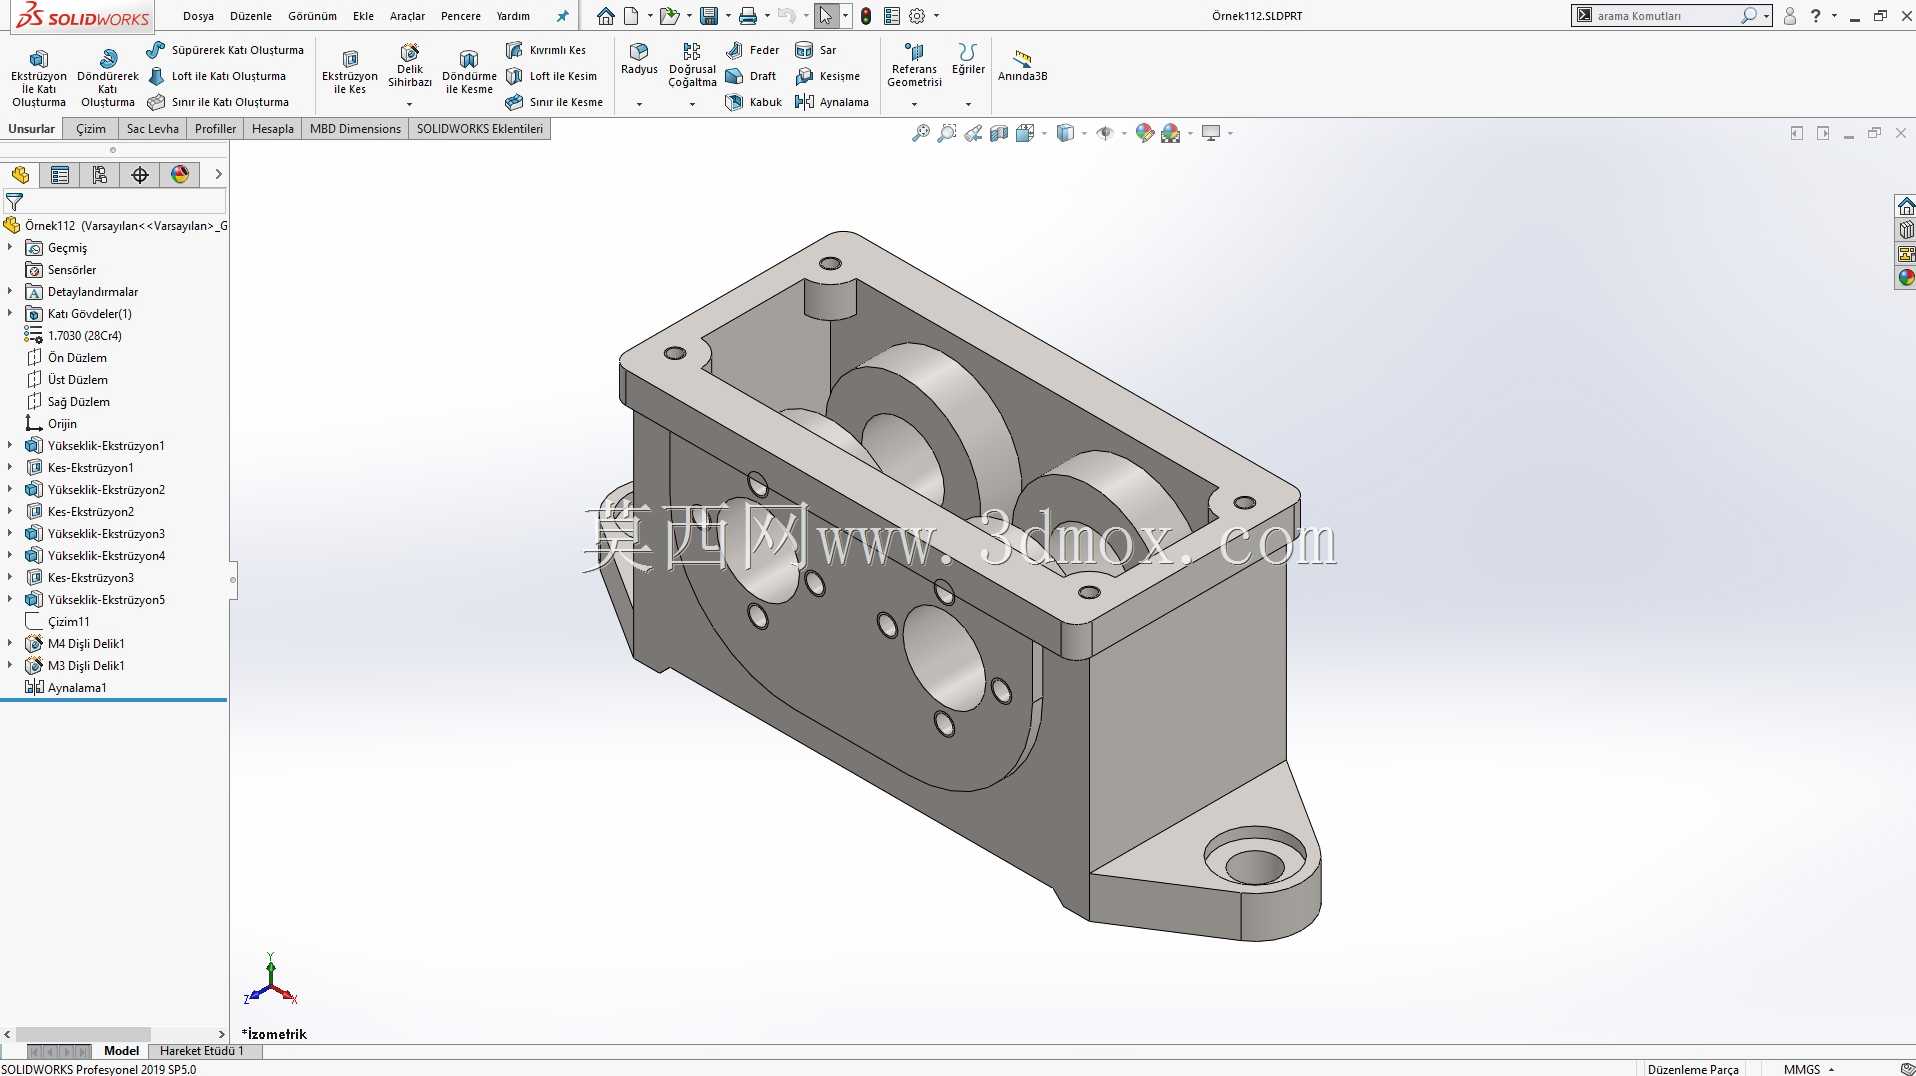Viewport: 1916px width, 1076px height.
Task: Select Döndürme ile Kesme tool
Action: click(x=469, y=72)
